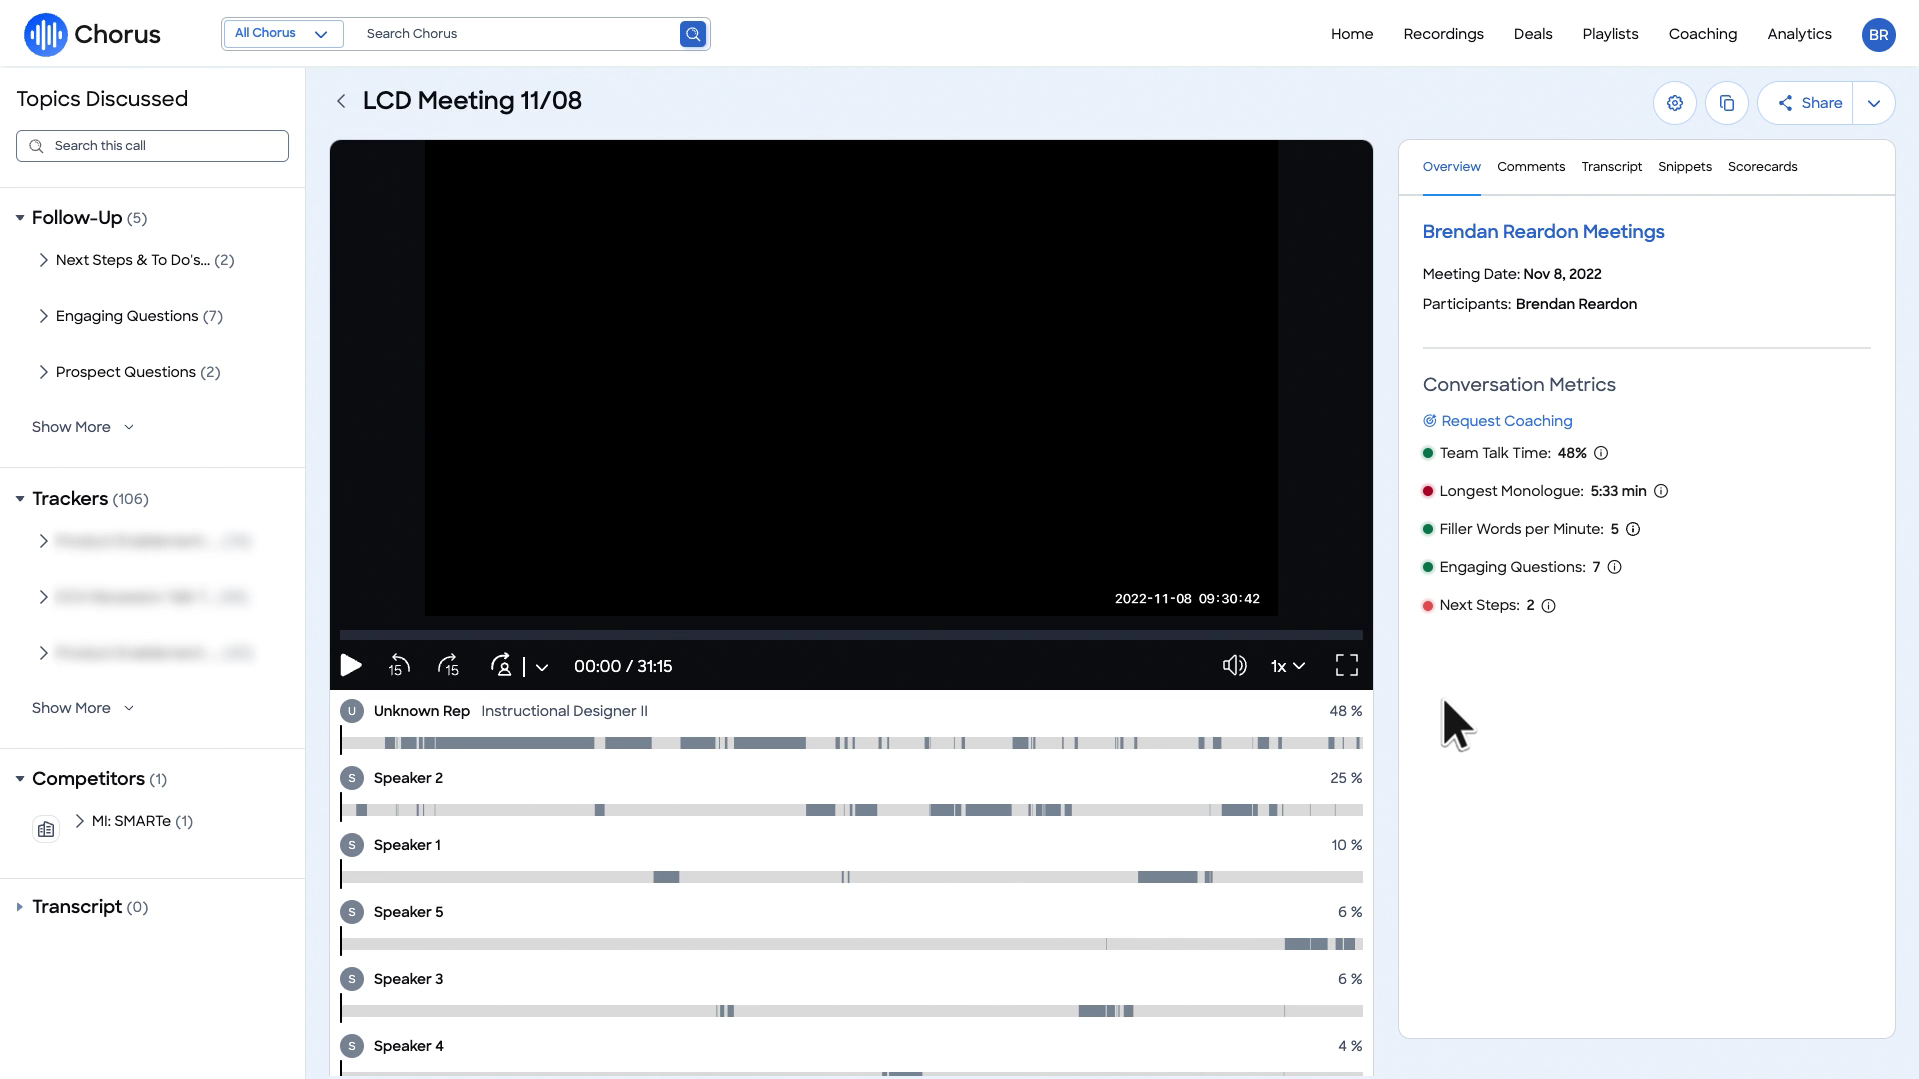Click Speaker 1 talk timeline track

coord(851,877)
